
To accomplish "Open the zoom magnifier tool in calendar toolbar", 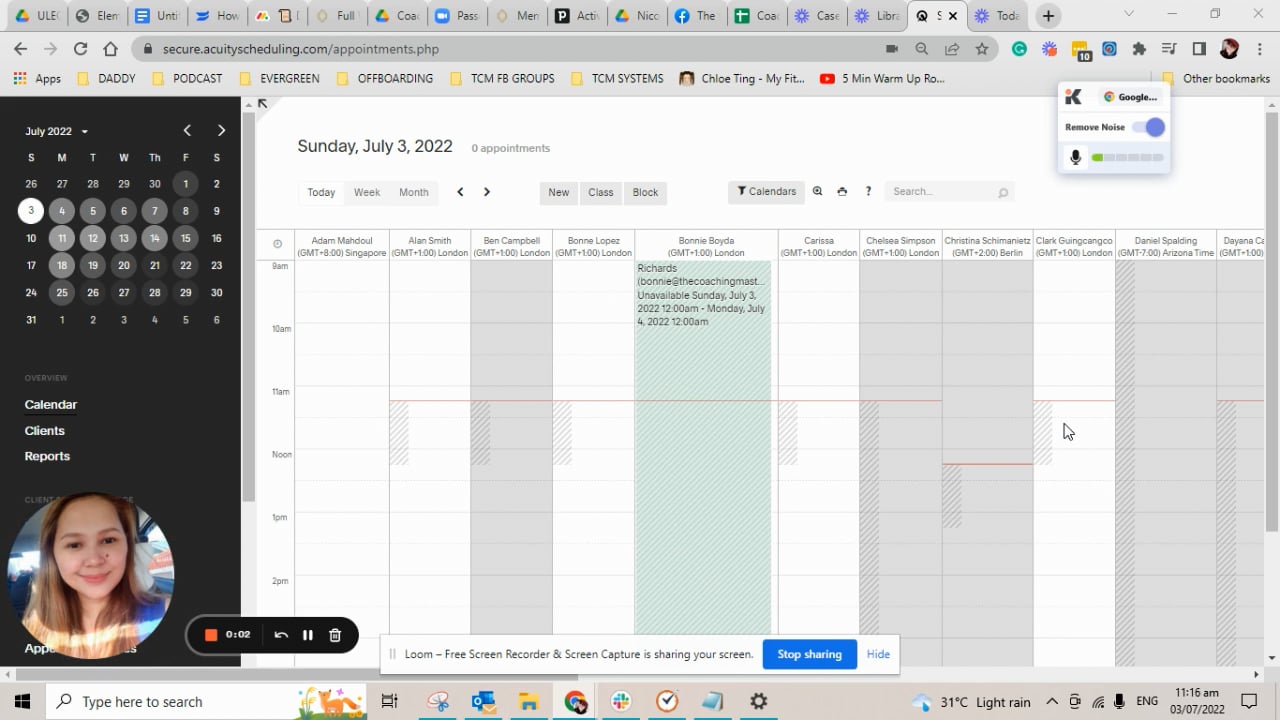I will (x=818, y=192).
